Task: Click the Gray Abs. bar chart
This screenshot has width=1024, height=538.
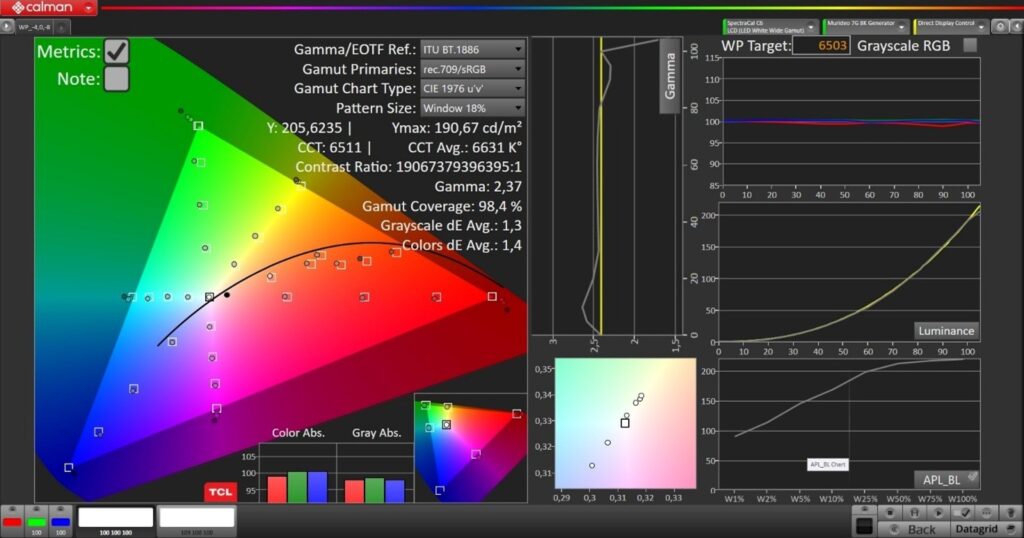Action: (376, 474)
